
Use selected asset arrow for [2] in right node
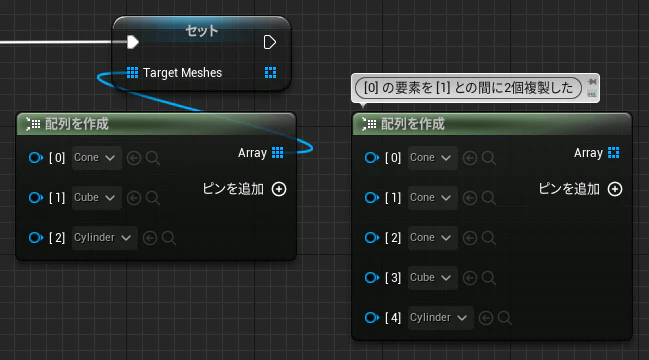pos(470,238)
